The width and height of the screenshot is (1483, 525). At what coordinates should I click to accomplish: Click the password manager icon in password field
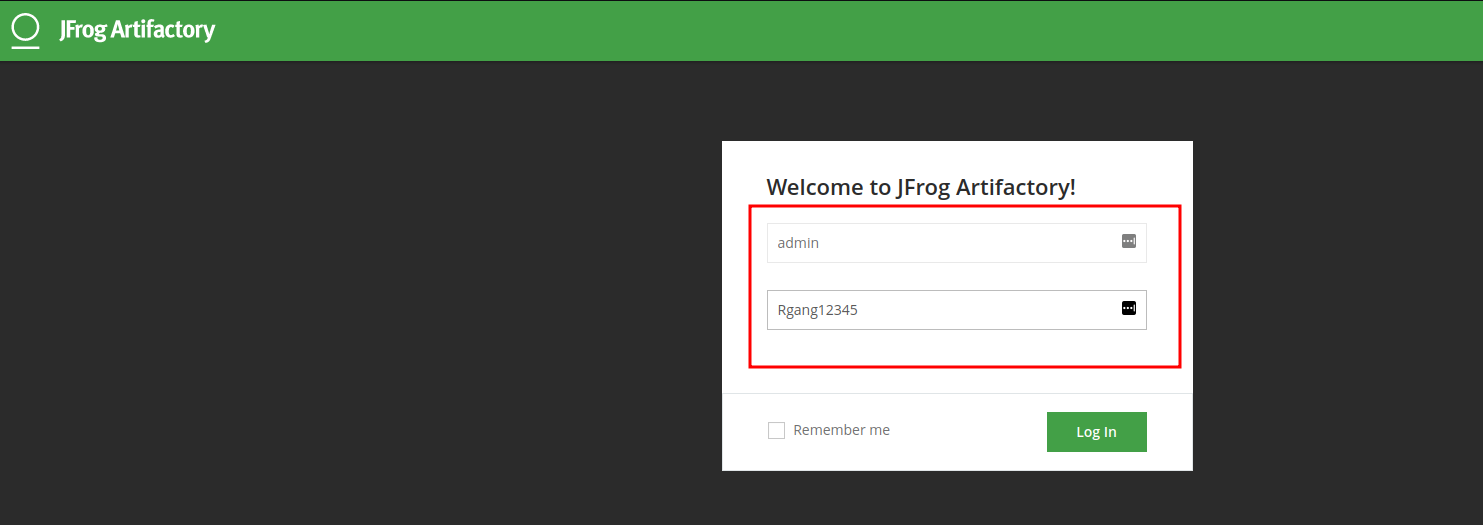[x=1129, y=308]
